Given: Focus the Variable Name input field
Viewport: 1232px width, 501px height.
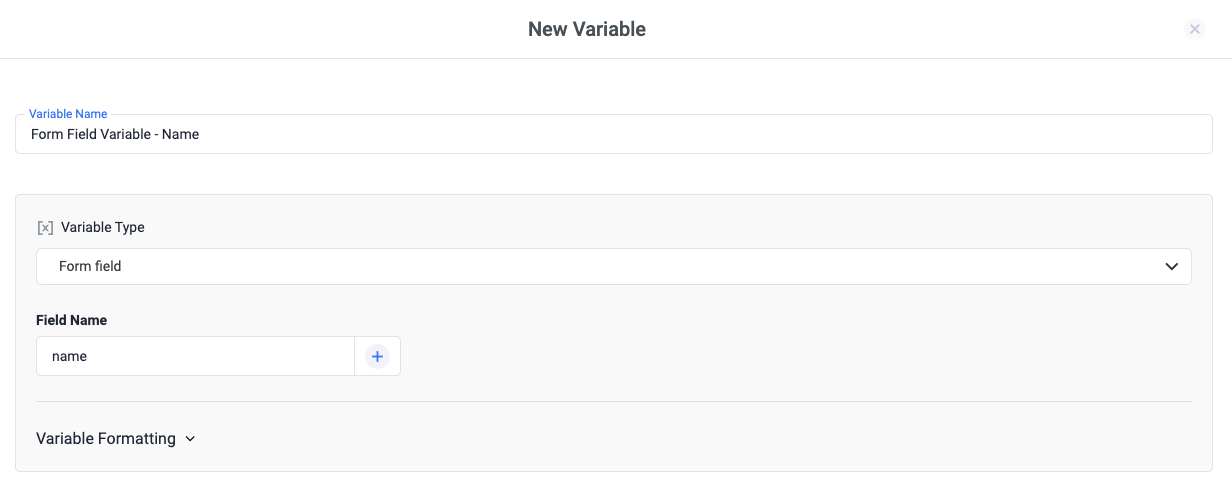Looking at the screenshot, I should pyautogui.click(x=614, y=134).
